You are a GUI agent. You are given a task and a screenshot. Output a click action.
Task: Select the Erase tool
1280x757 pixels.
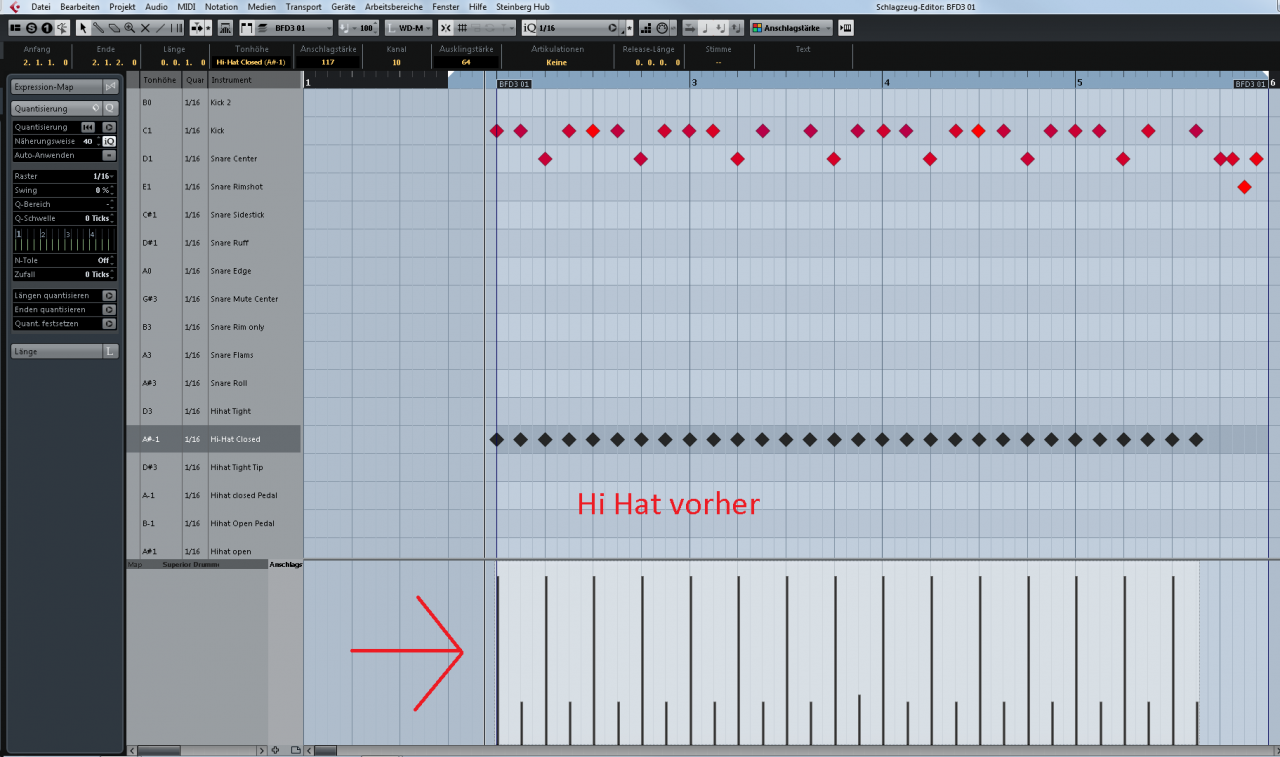point(114,28)
